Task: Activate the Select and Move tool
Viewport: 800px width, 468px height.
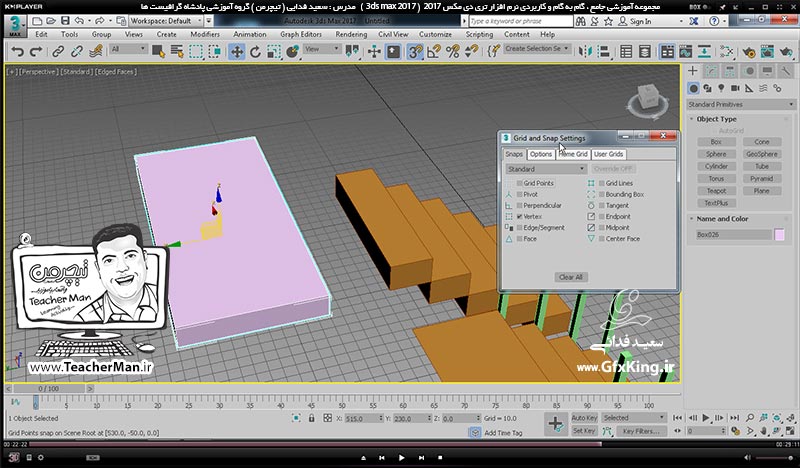Action: click(x=237, y=52)
